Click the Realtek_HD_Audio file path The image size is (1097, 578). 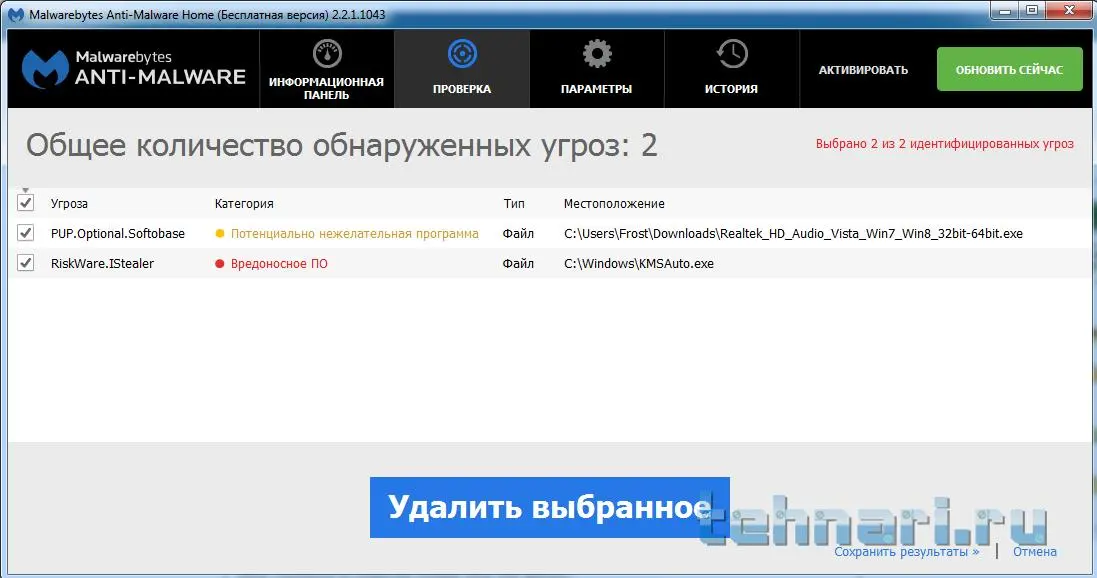[x=793, y=234]
